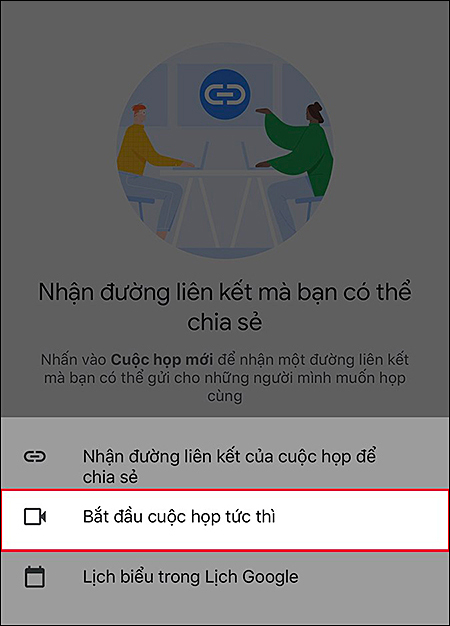Choose Bắt đầu cuộc họp tức thì
The width and height of the screenshot is (450, 626).
coord(225,521)
